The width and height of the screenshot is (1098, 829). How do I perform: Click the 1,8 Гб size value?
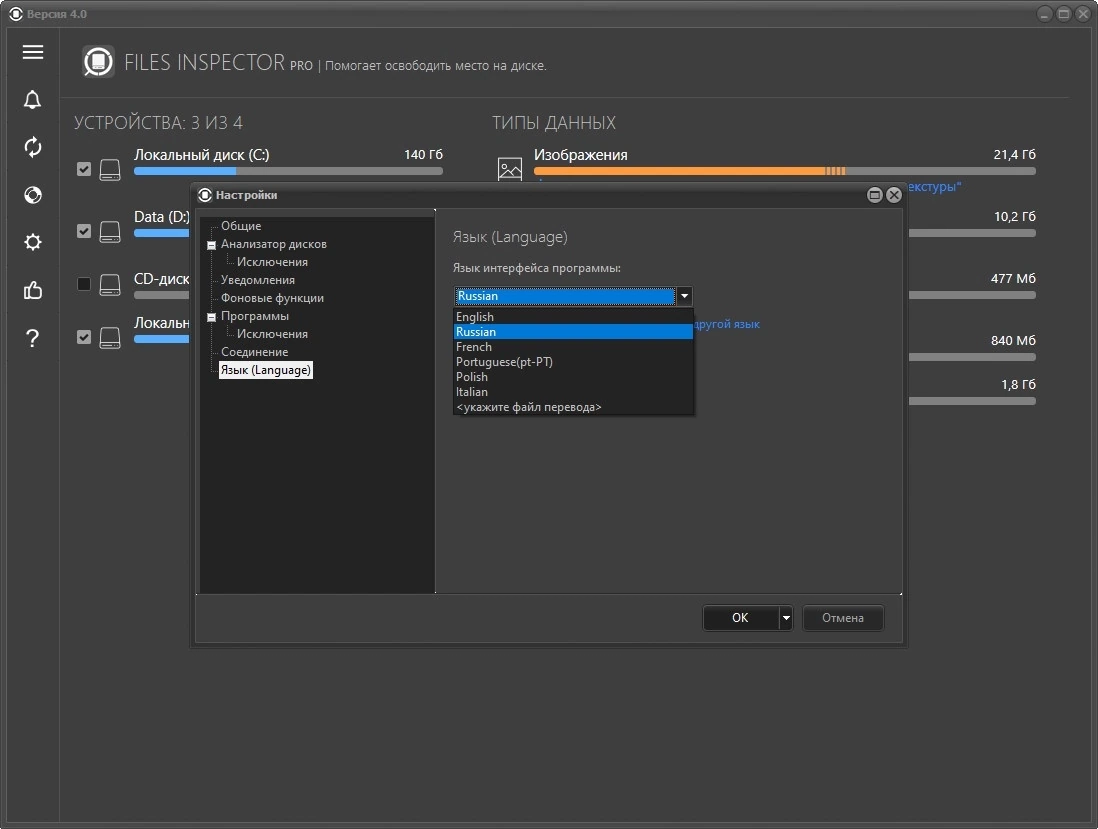[x=1018, y=384]
